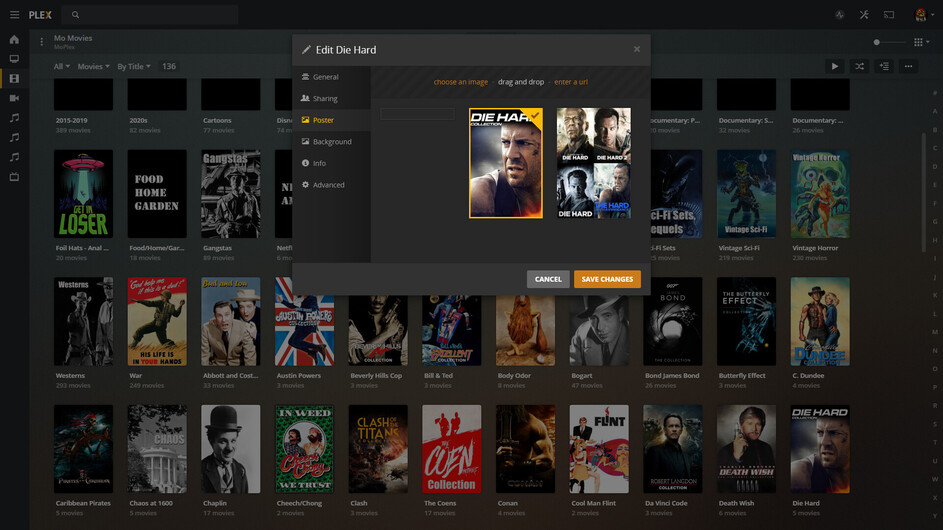Open the Caribbean Pirates collection poster

(83, 449)
